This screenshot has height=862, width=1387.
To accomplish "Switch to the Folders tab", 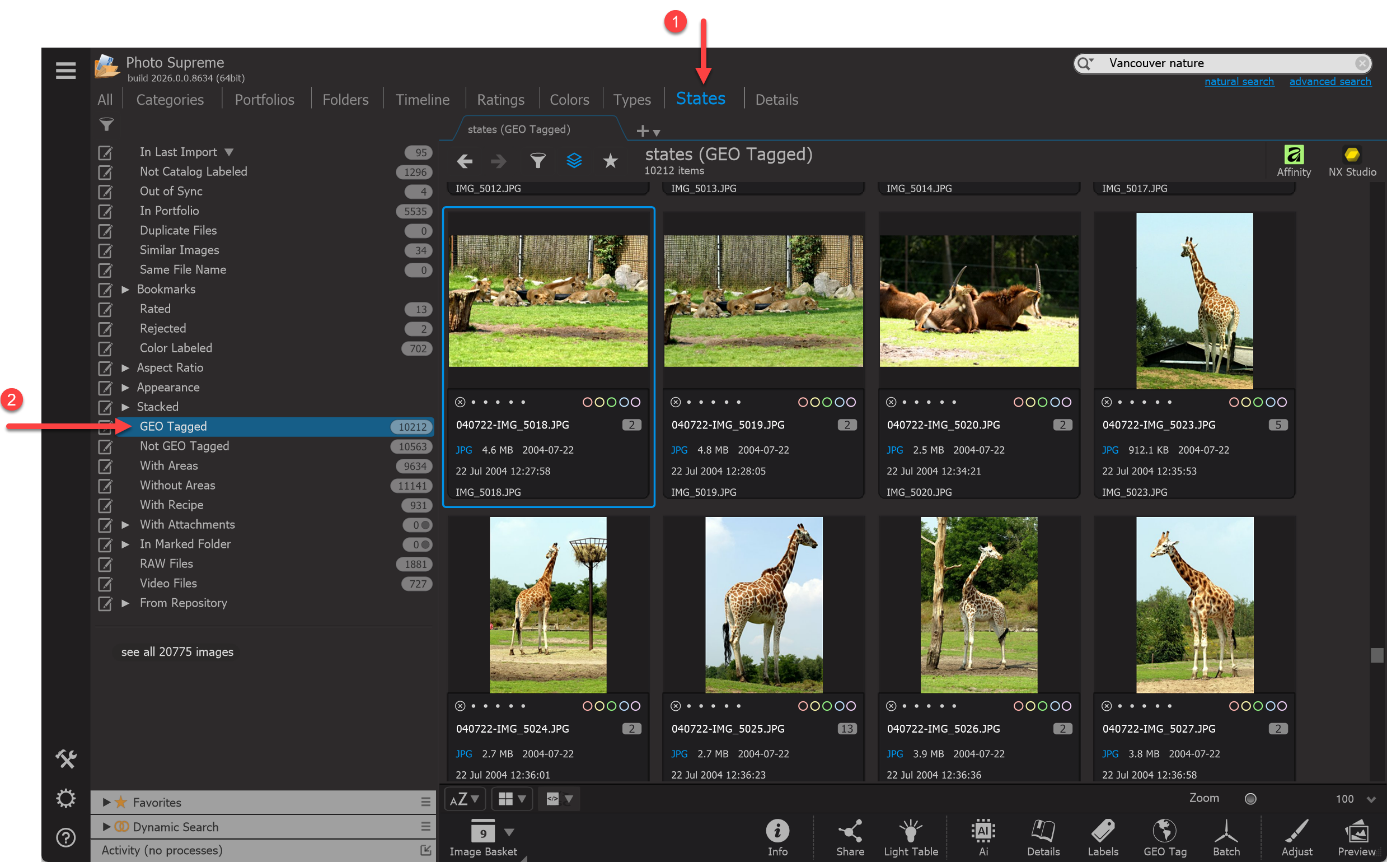I will [x=345, y=100].
